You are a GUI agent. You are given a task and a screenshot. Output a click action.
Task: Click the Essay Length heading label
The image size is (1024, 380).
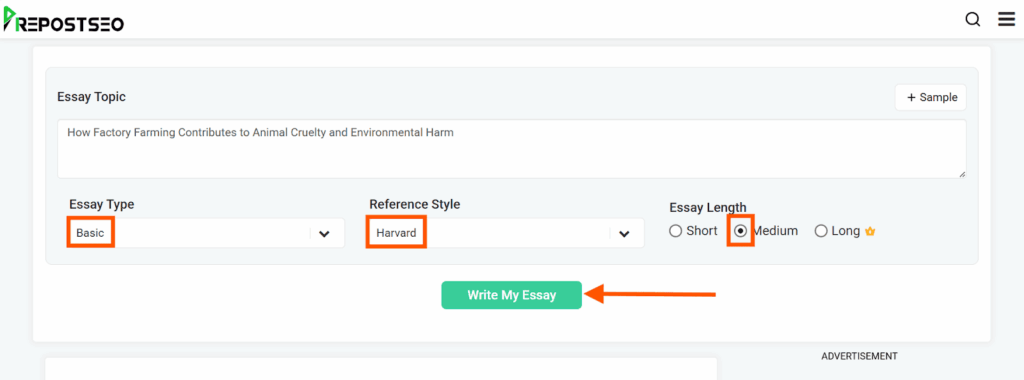point(707,208)
